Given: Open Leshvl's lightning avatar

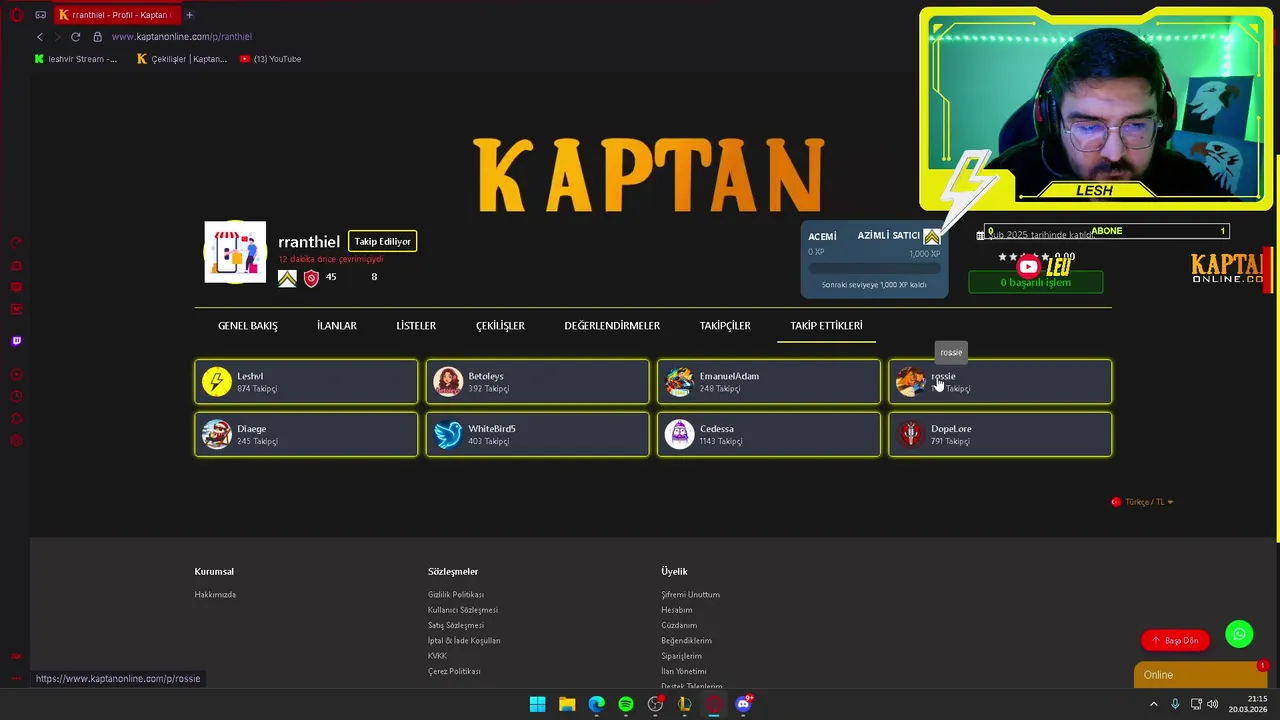Looking at the screenshot, I should coord(217,381).
